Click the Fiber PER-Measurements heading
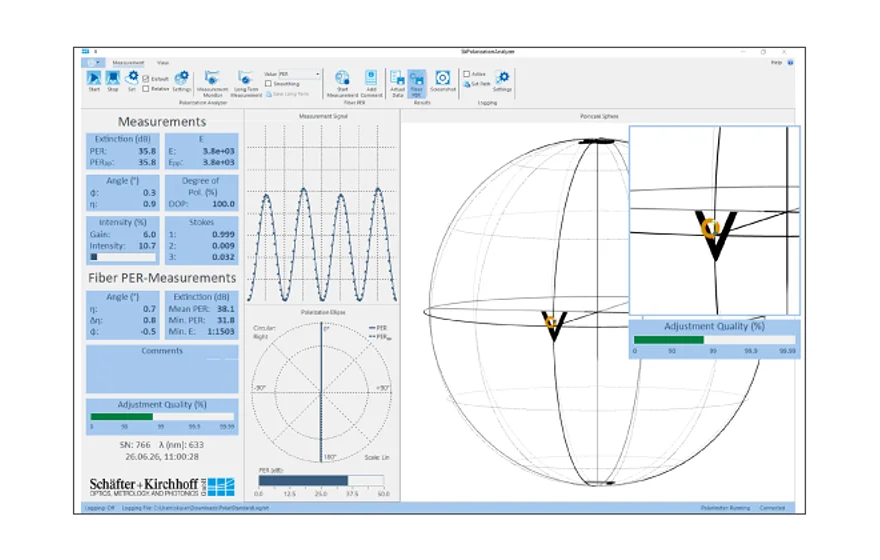The width and height of the screenshot is (880, 560). pos(162,278)
